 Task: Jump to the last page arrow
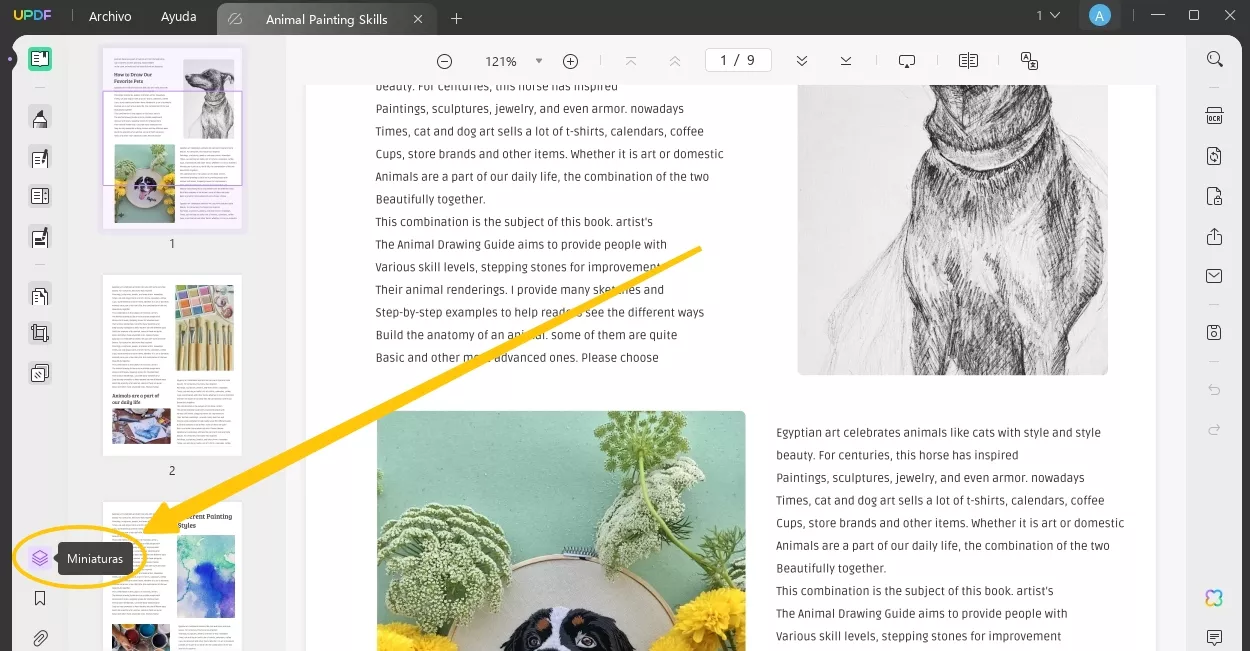tap(846, 61)
